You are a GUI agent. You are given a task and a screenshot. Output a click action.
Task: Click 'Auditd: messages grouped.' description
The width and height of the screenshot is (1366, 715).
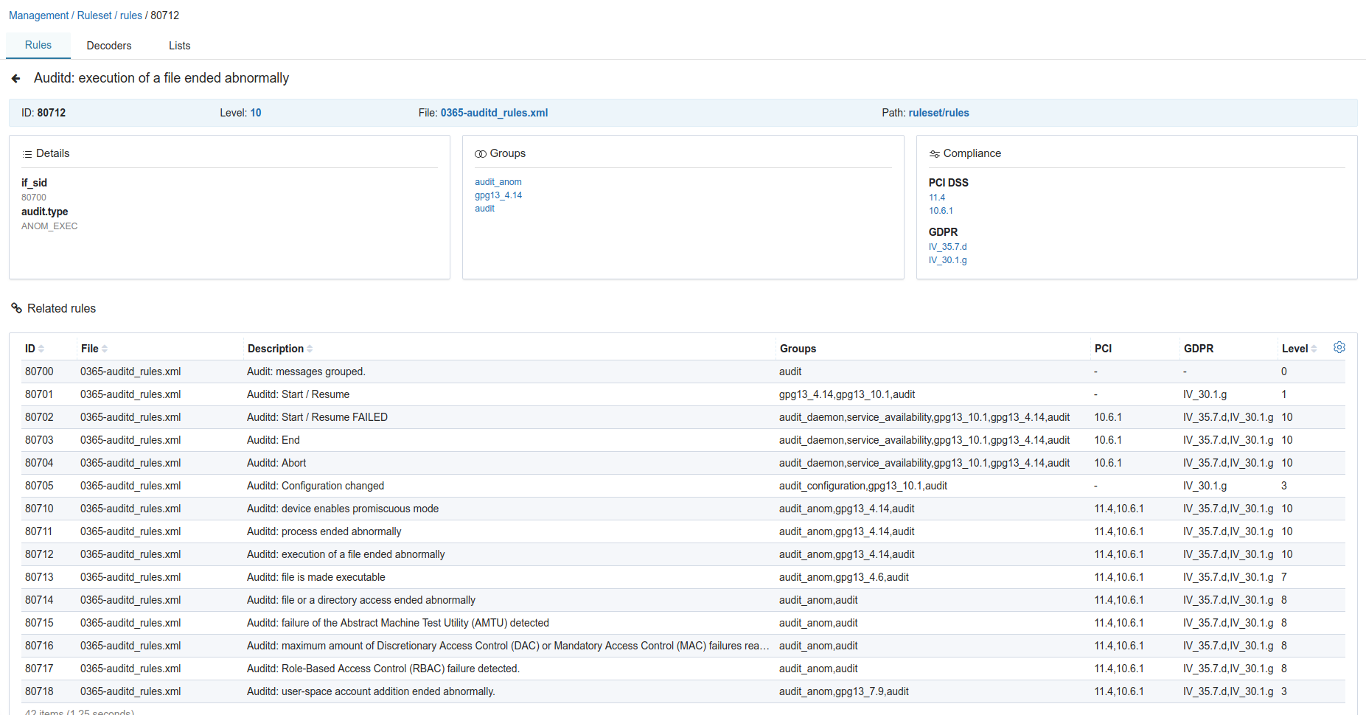306,372
